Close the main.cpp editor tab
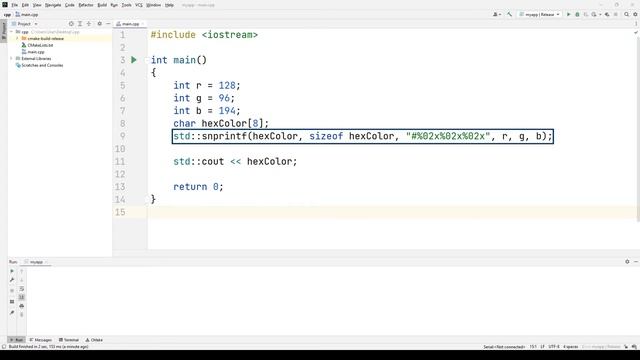The image size is (640, 360). click(x=142, y=24)
